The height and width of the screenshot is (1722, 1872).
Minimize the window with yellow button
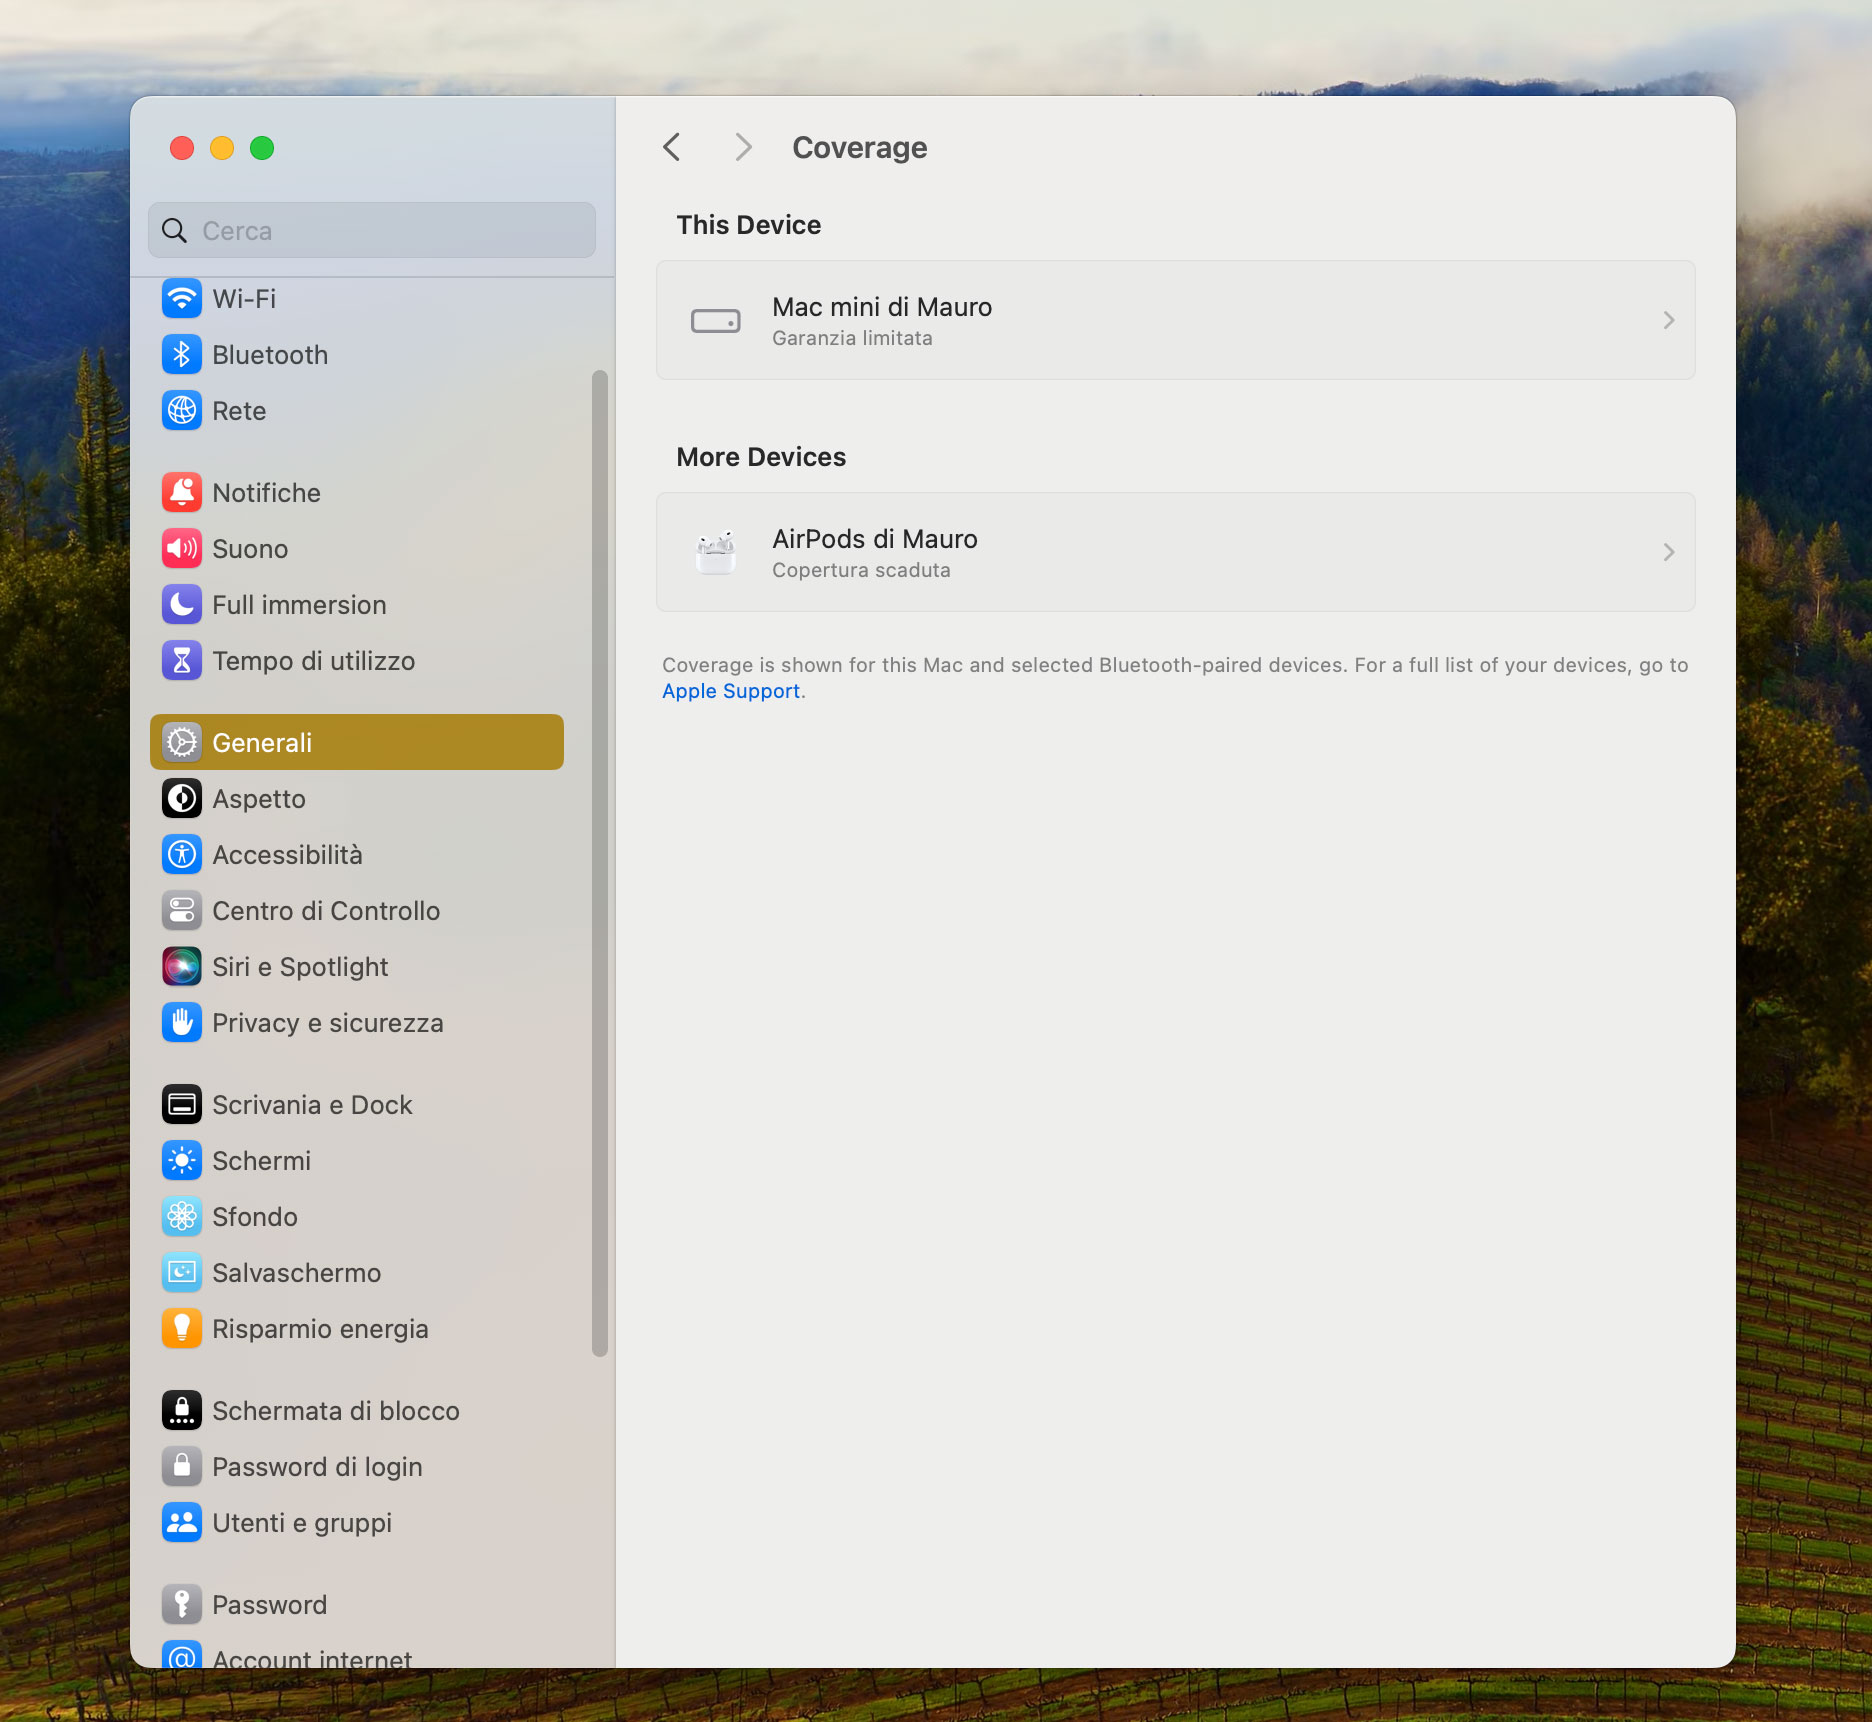(x=222, y=148)
